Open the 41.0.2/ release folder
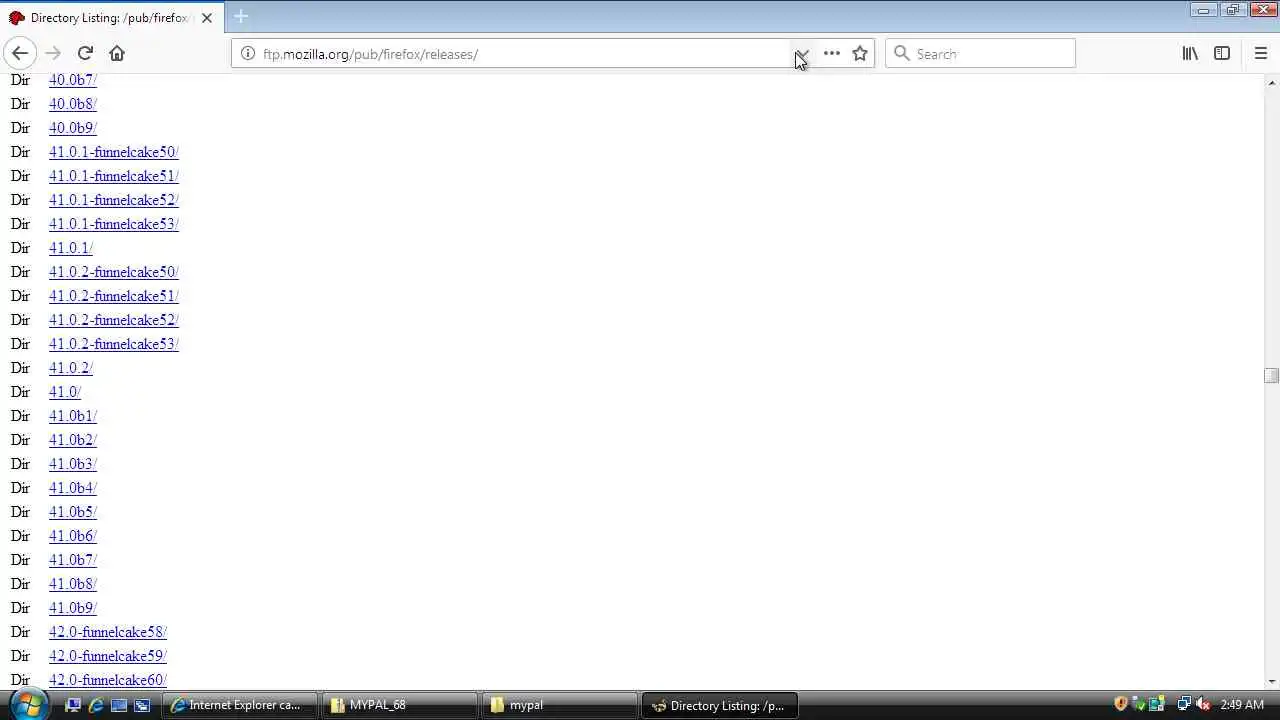The width and height of the screenshot is (1280, 720). (x=71, y=368)
